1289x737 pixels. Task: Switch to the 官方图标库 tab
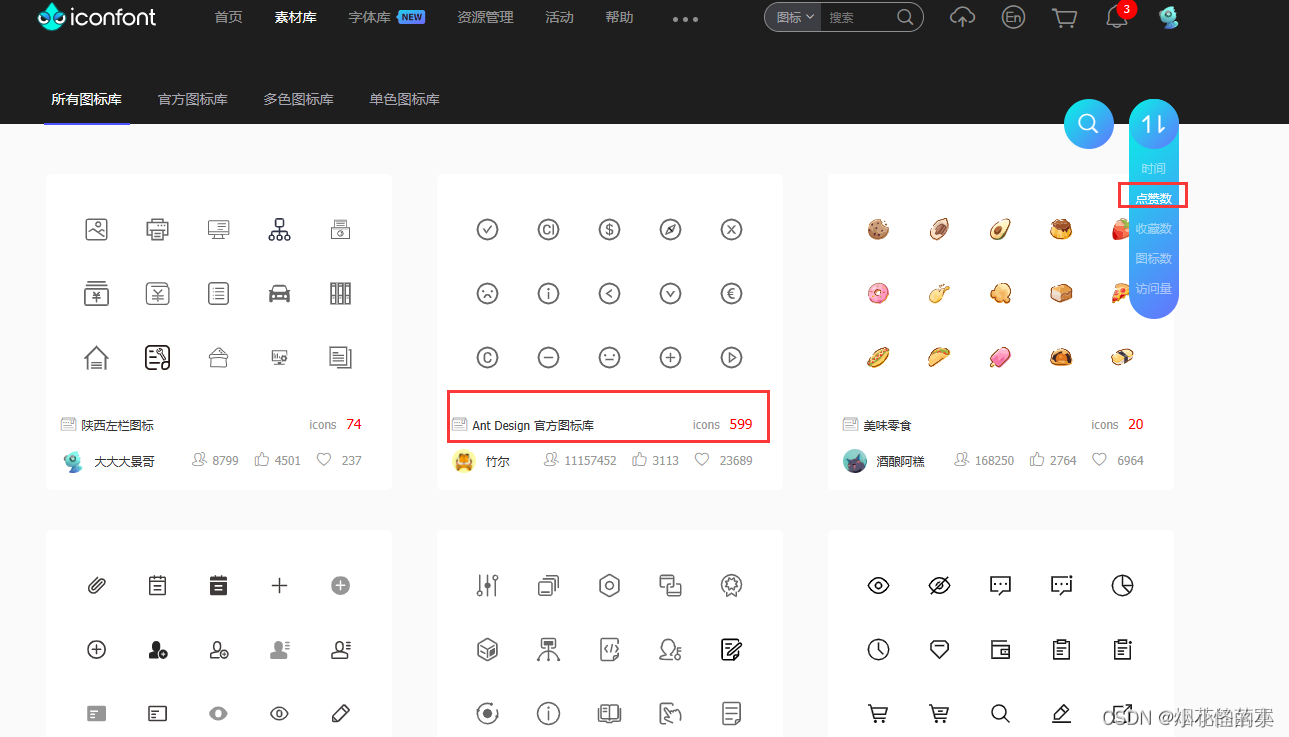[192, 99]
